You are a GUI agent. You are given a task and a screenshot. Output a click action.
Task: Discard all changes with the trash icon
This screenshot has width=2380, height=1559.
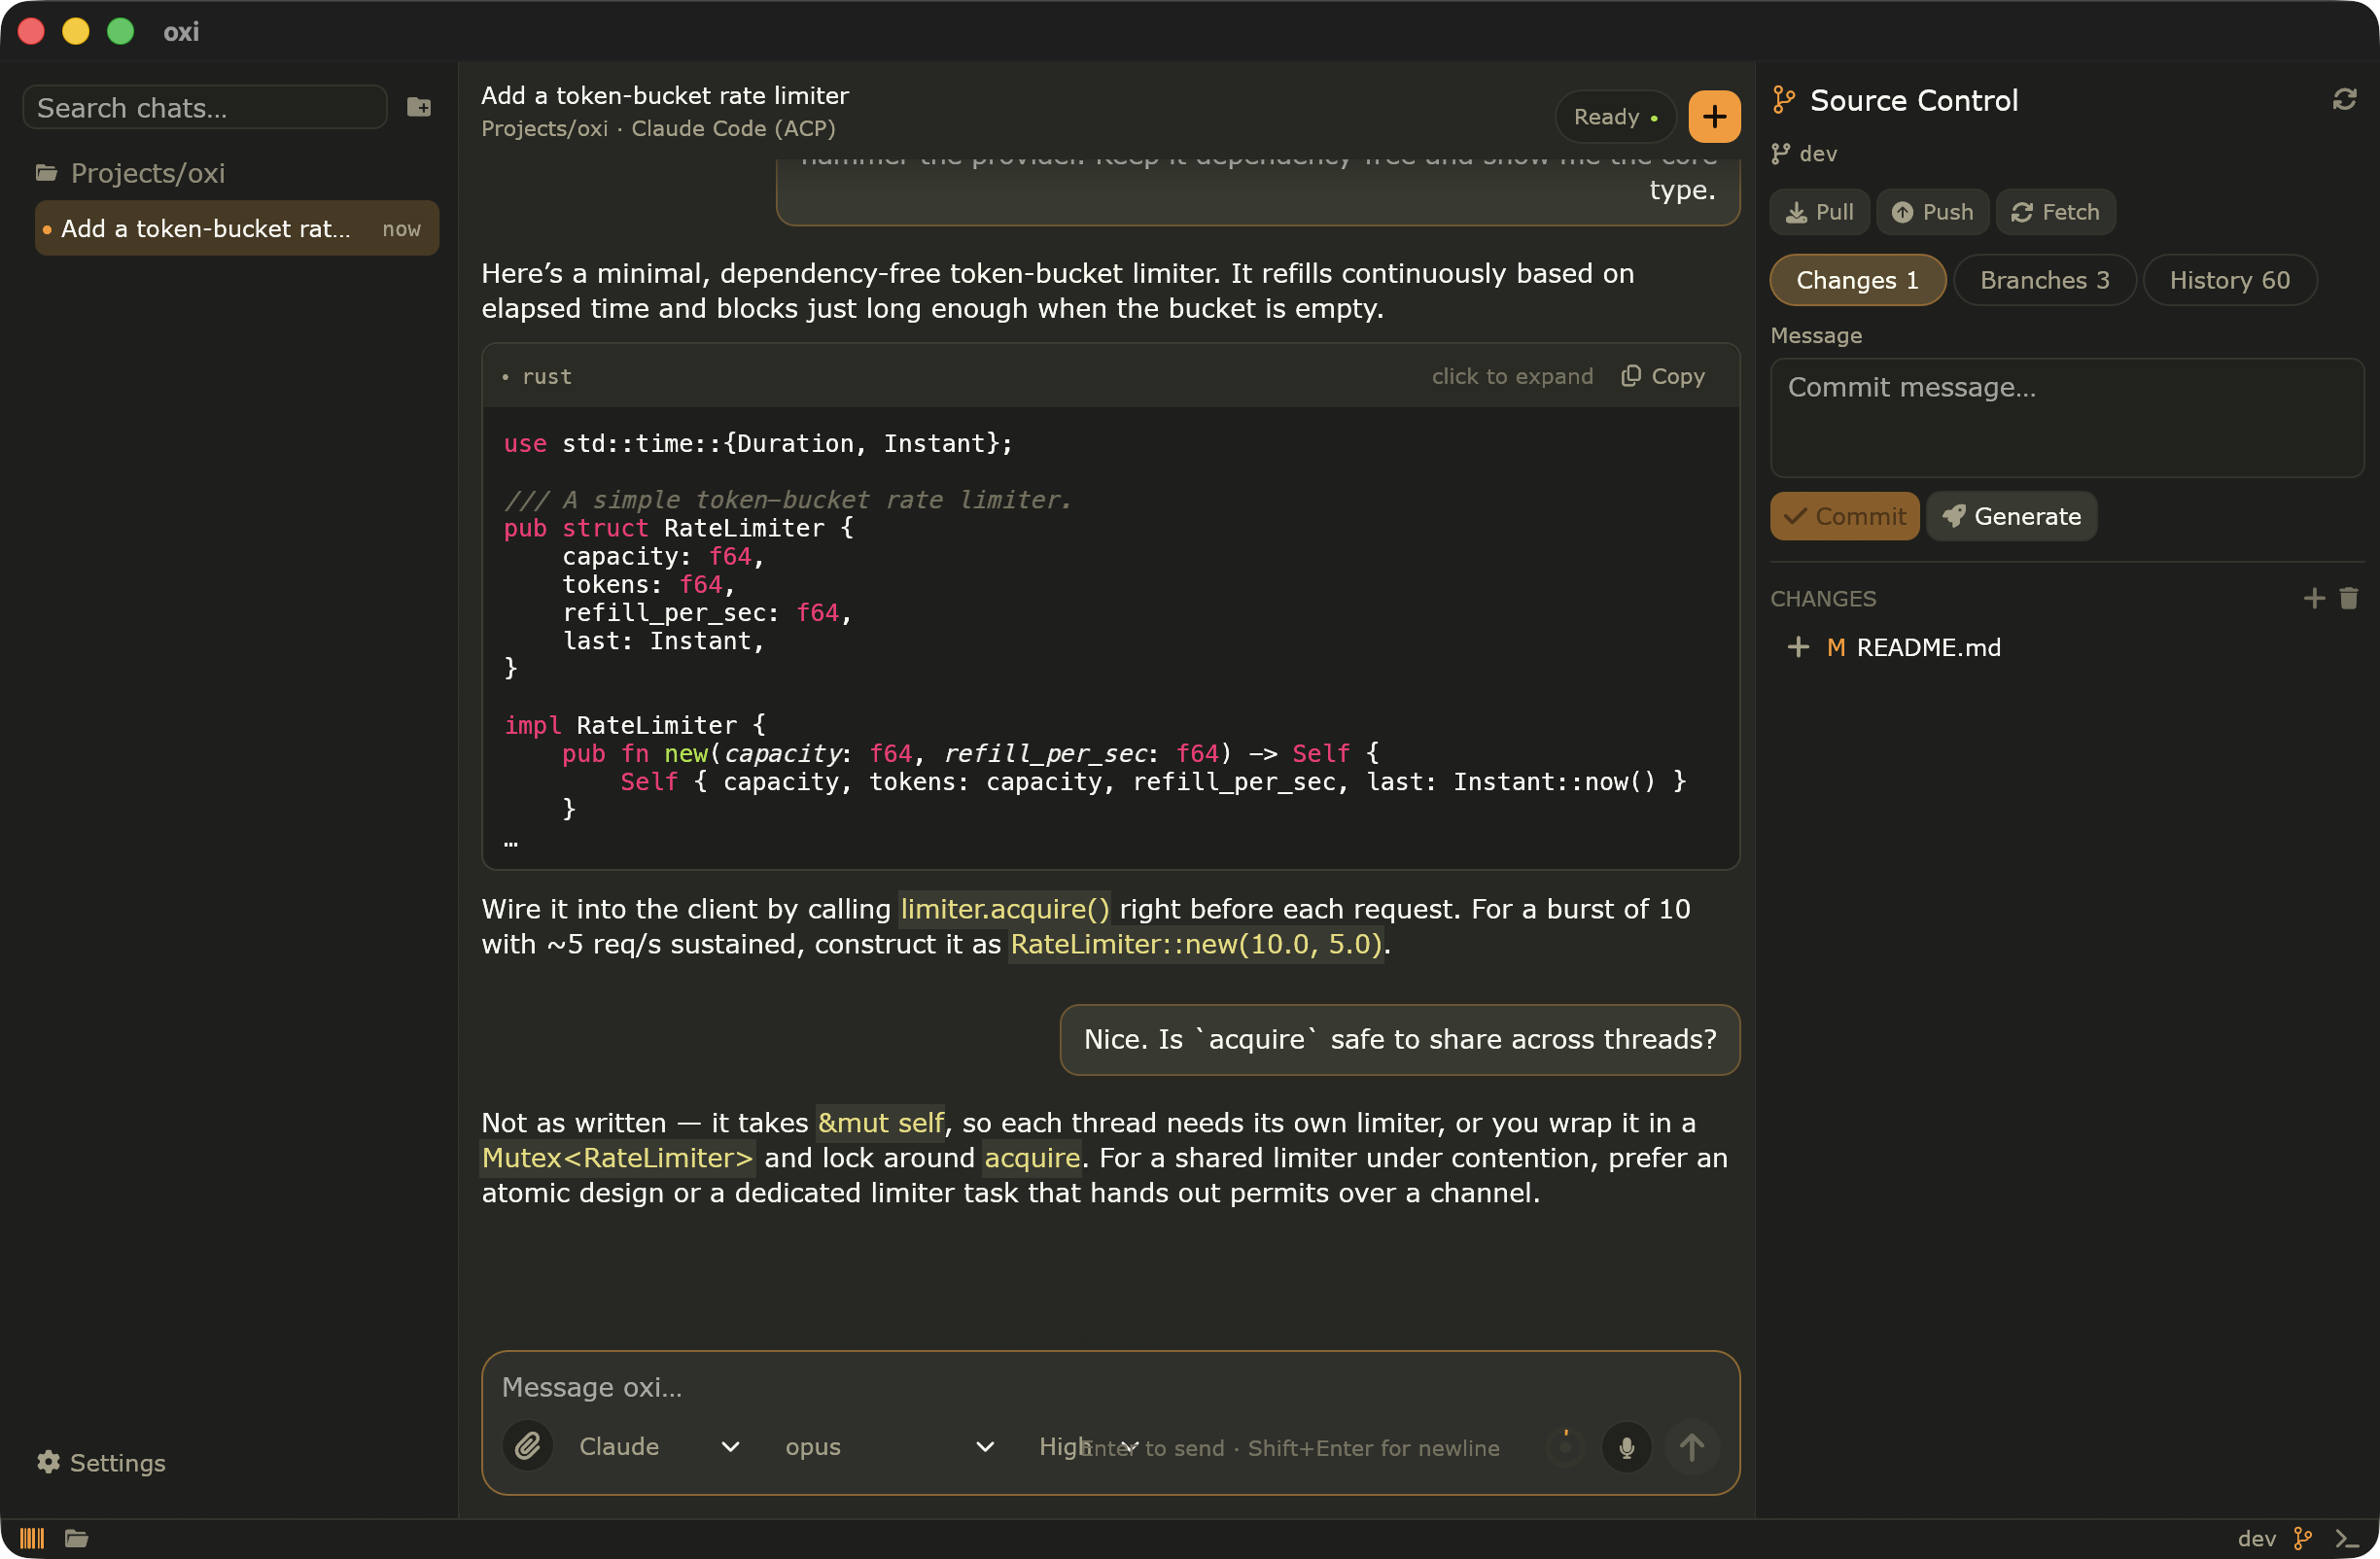pyautogui.click(x=2348, y=598)
